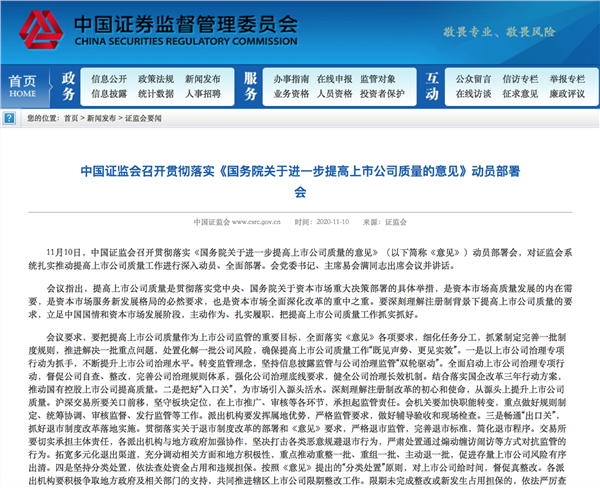Viewport: 600px width, 488px height.
Task: Open 人事招聘 link
Action: click(203, 94)
